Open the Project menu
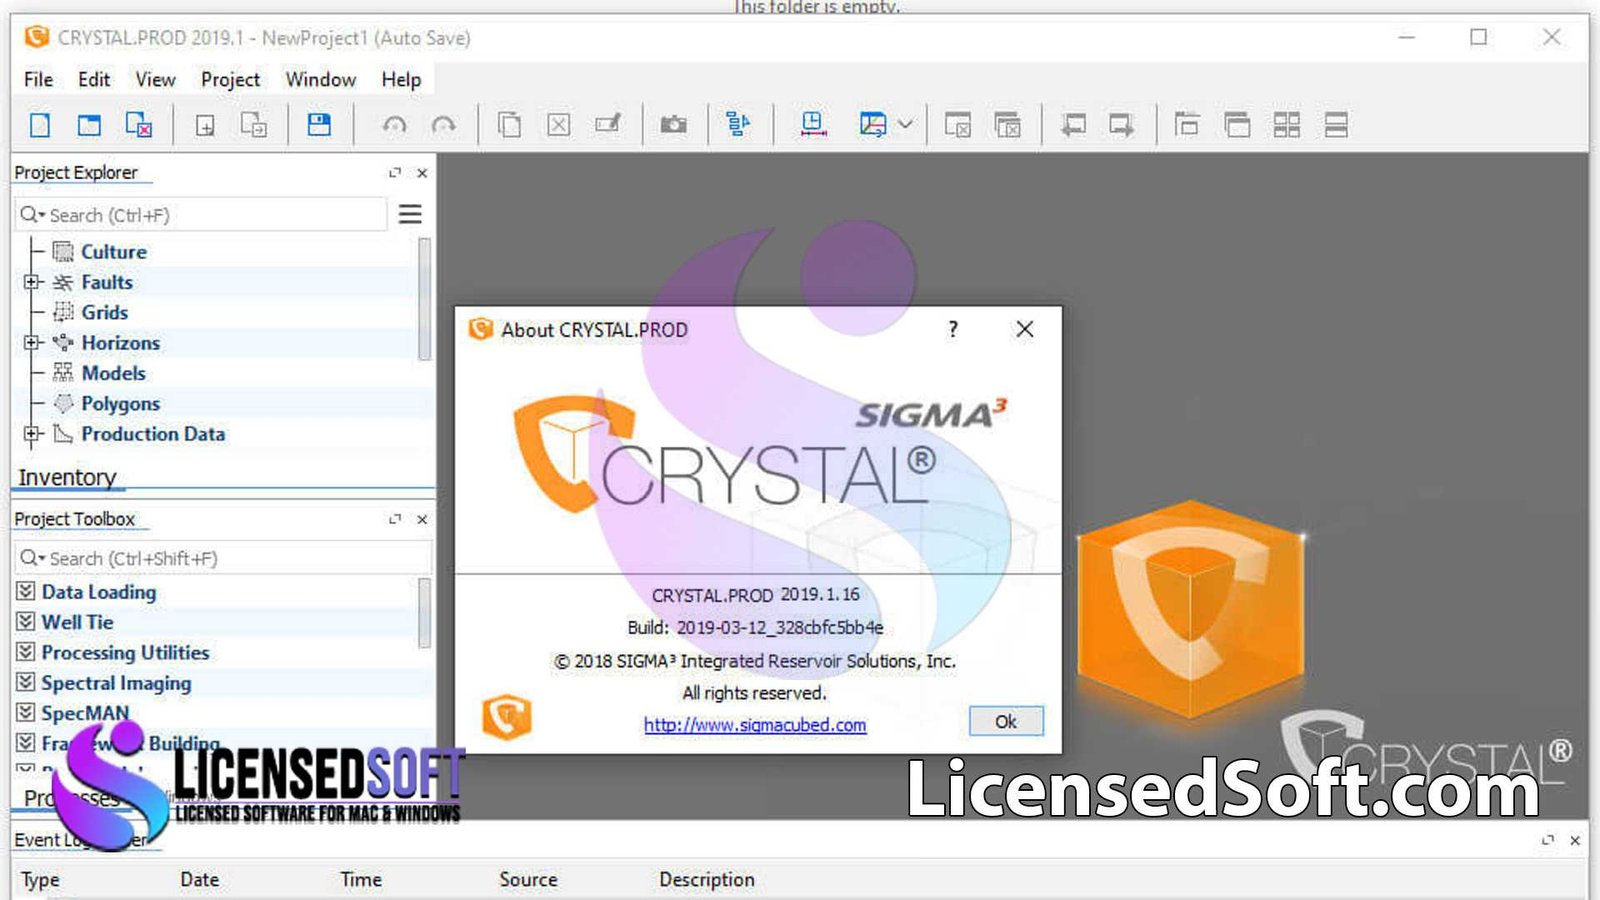1600x900 pixels. [230, 79]
